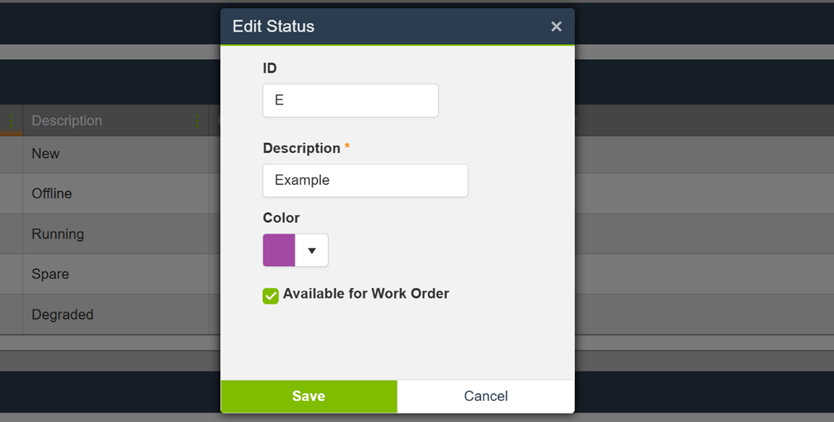Click the Description field label in the dialog
834x422 pixels.
[301, 148]
